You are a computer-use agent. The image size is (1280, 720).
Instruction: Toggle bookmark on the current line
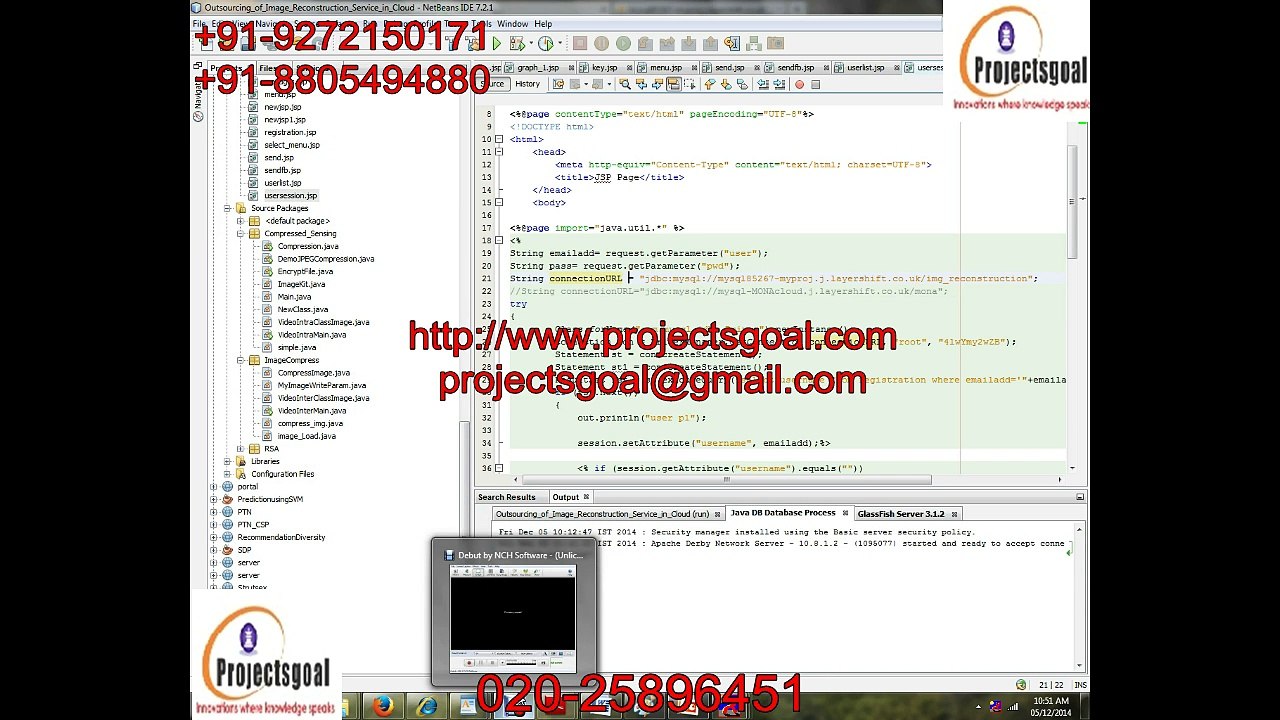pos(742,85)
